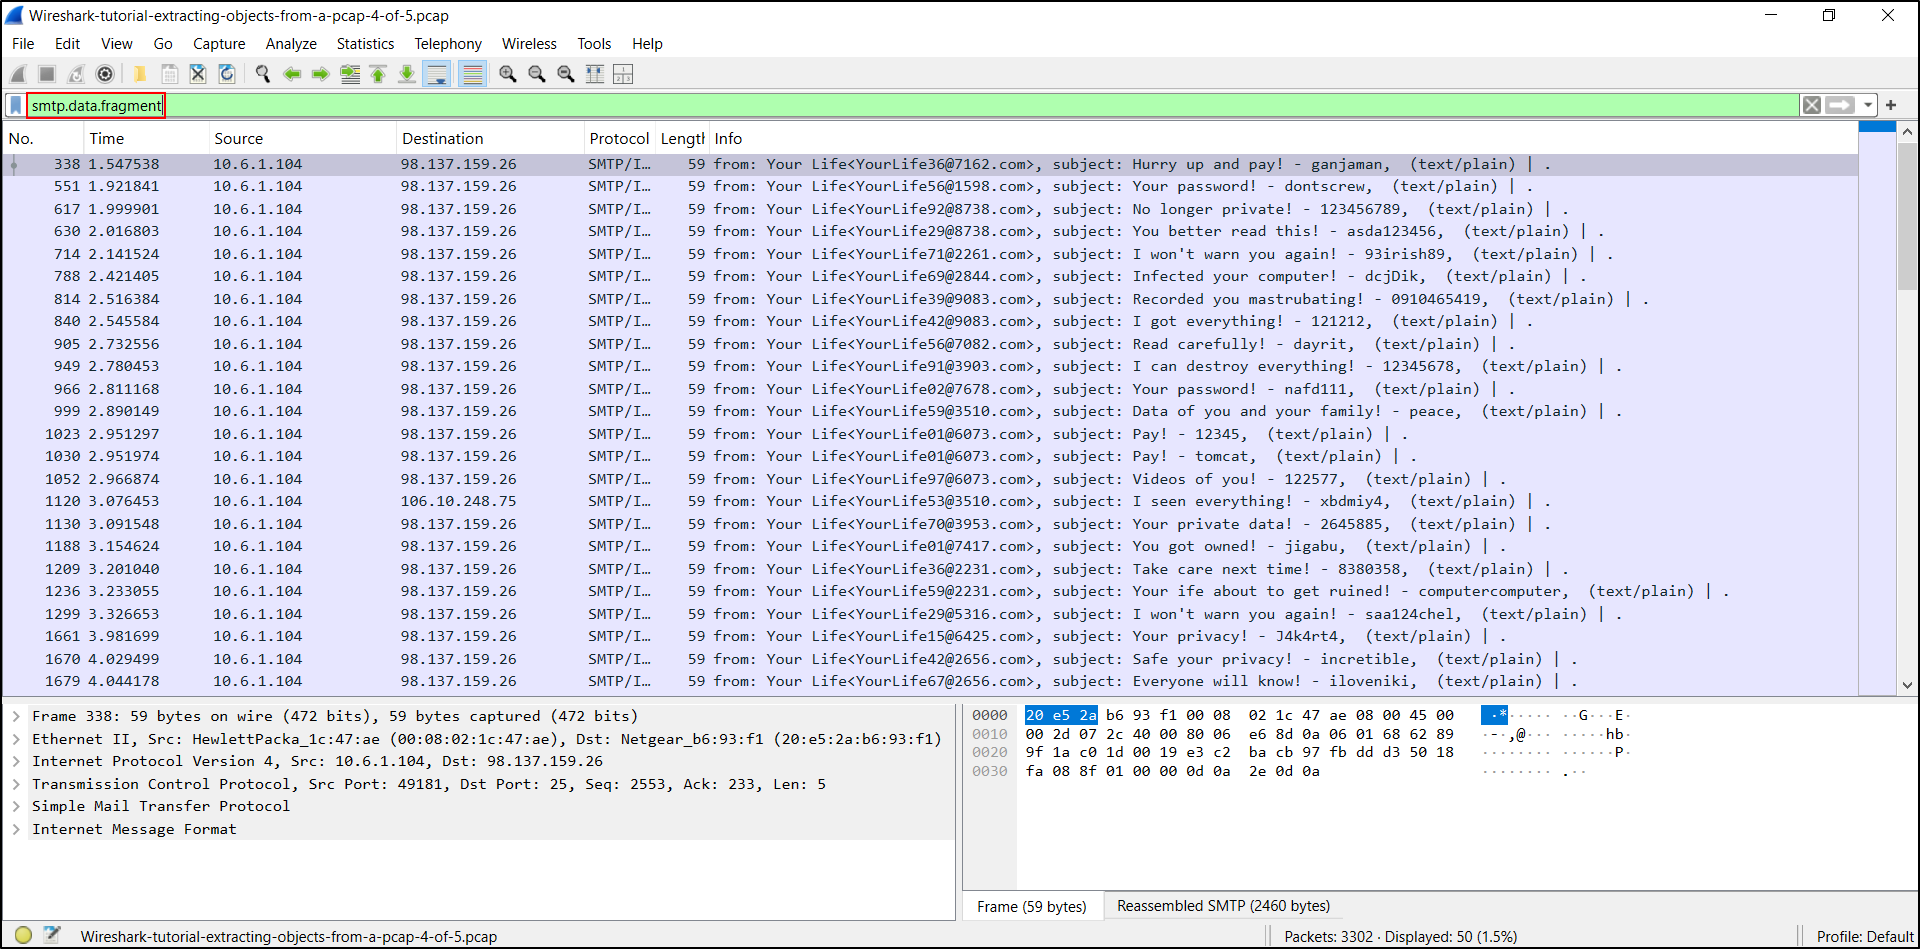Reload this capture file
The height and width of the screenshot is (949, 1920).
click(227, 74)
